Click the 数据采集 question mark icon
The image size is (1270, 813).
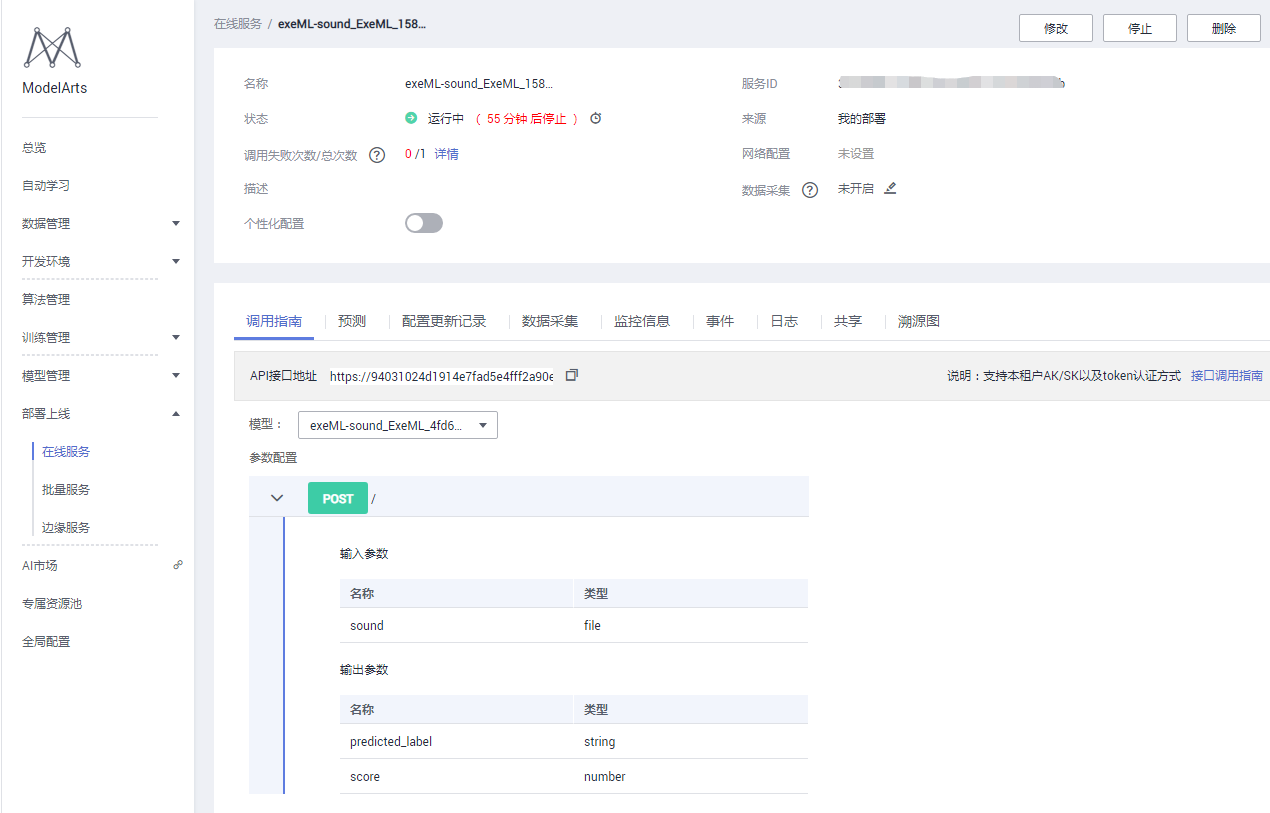(810, 190)
